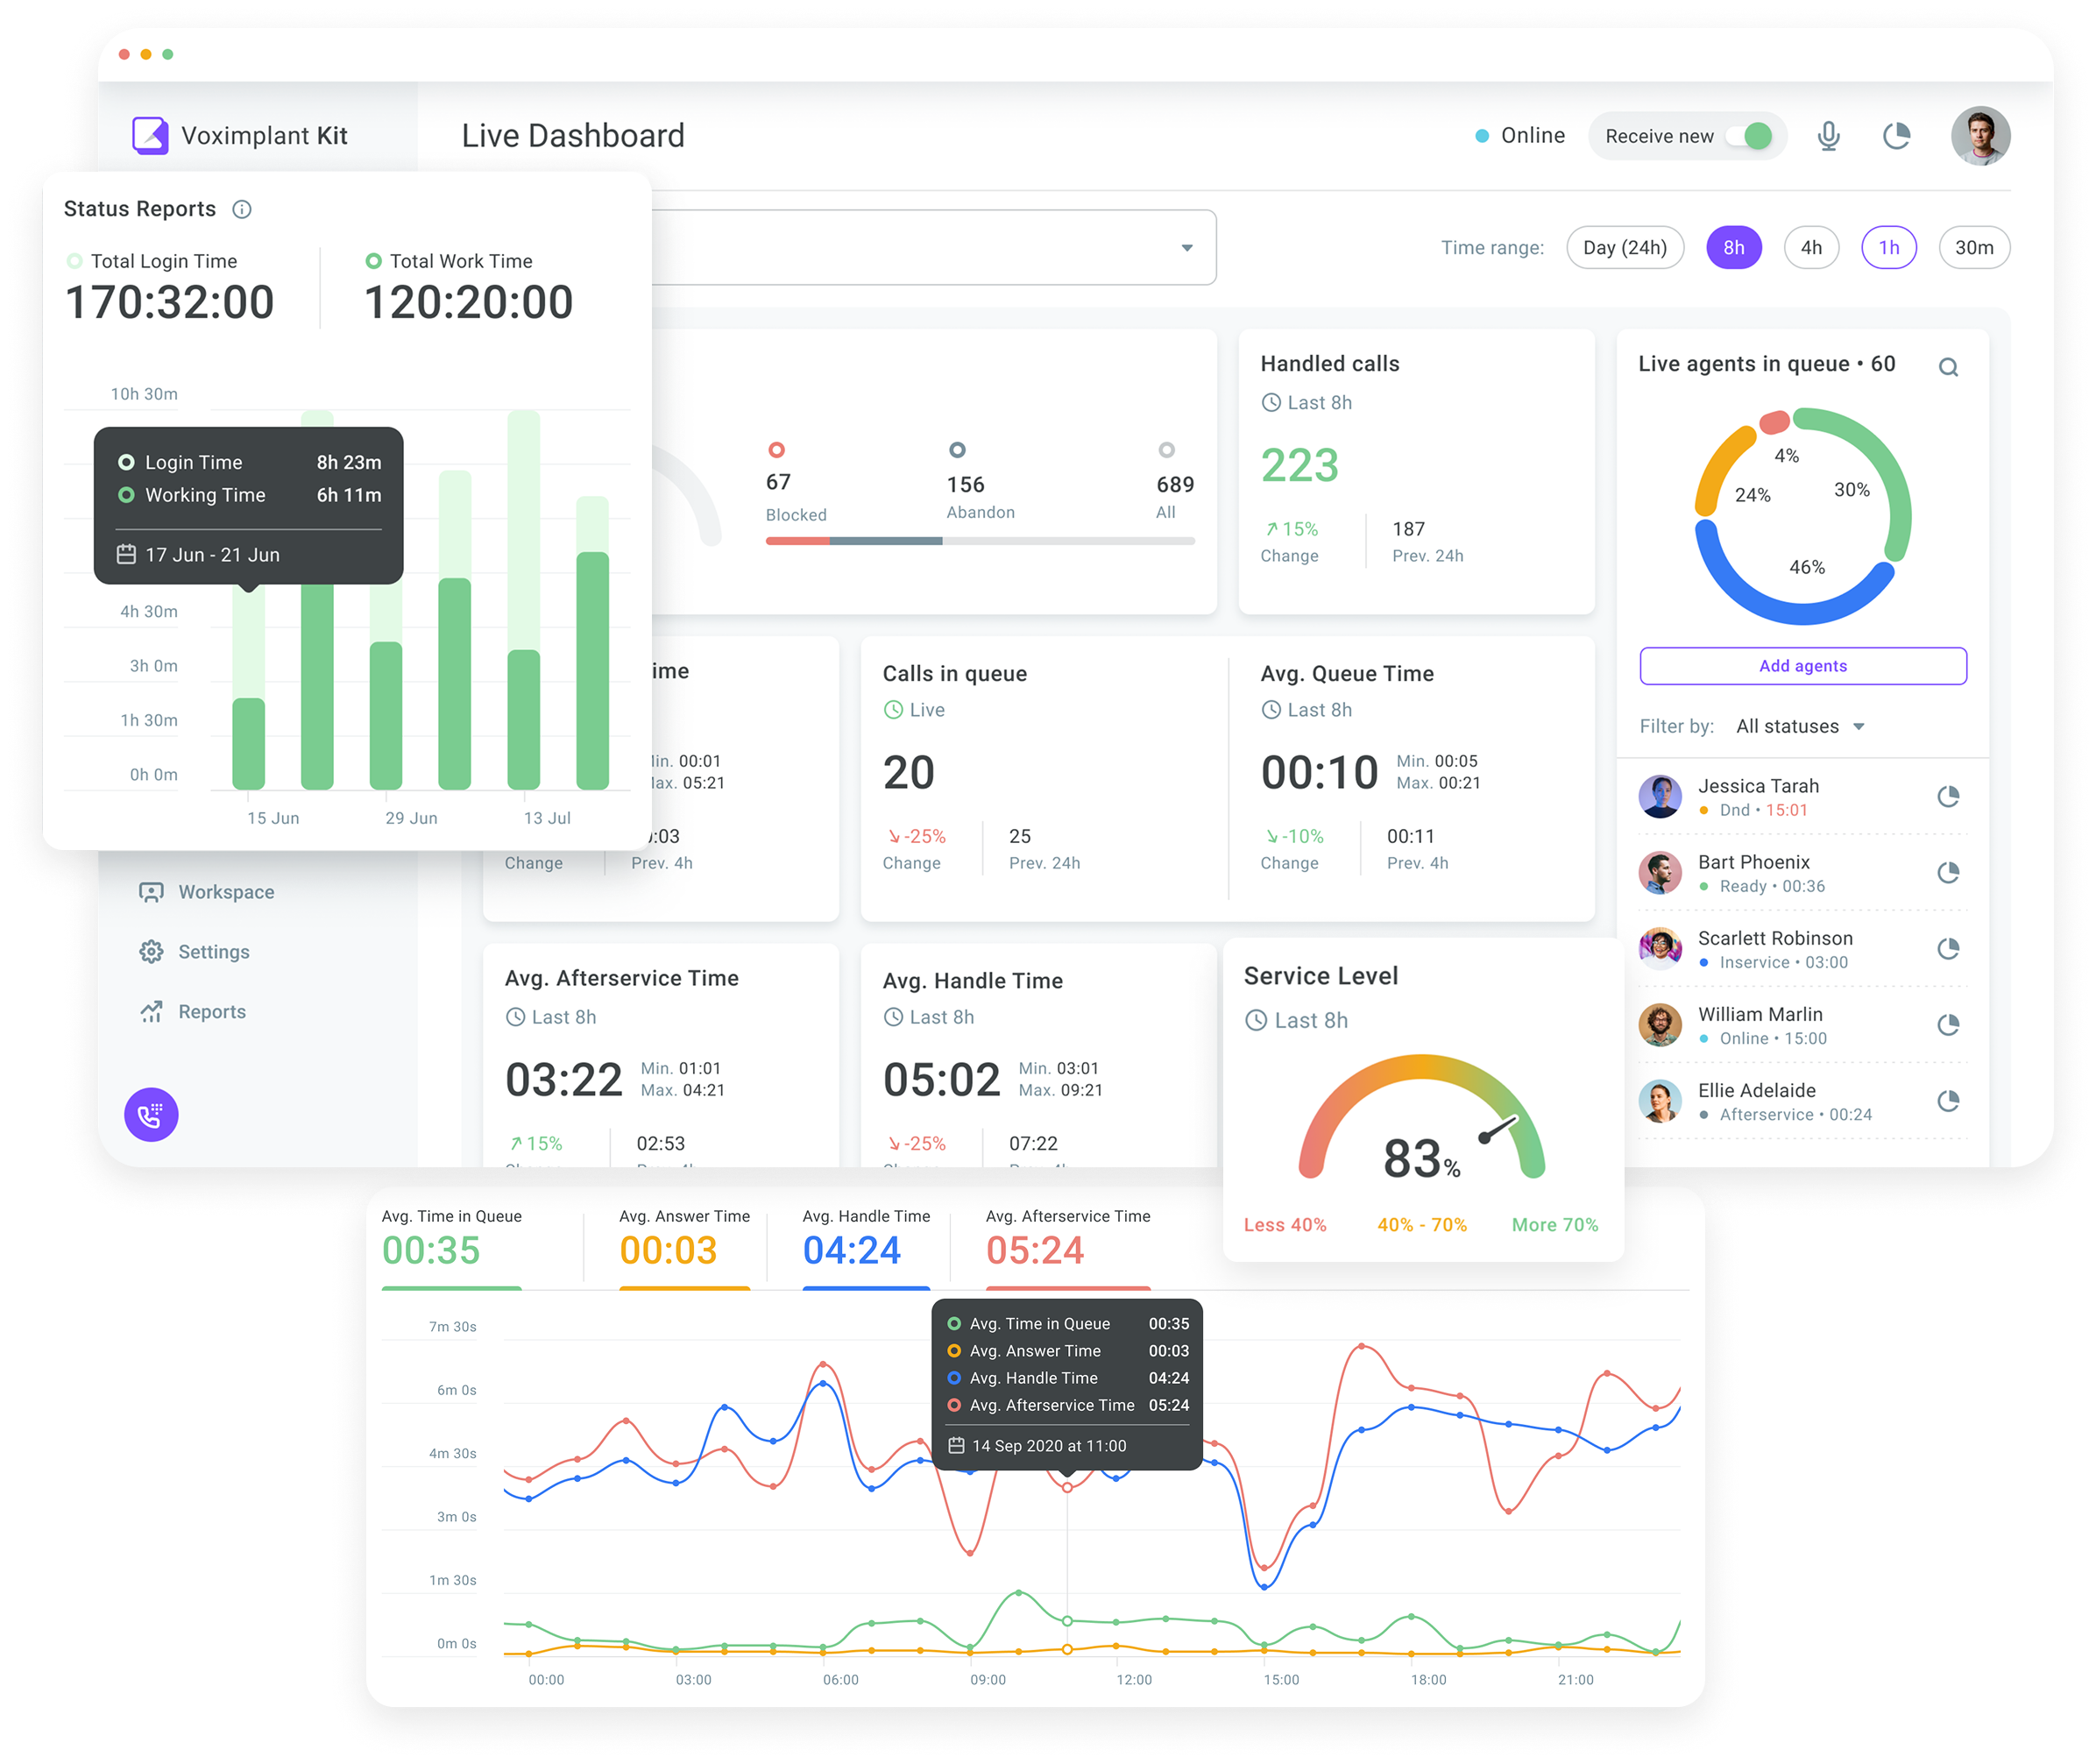Click the microphone icon in header

coord(1828,135)
